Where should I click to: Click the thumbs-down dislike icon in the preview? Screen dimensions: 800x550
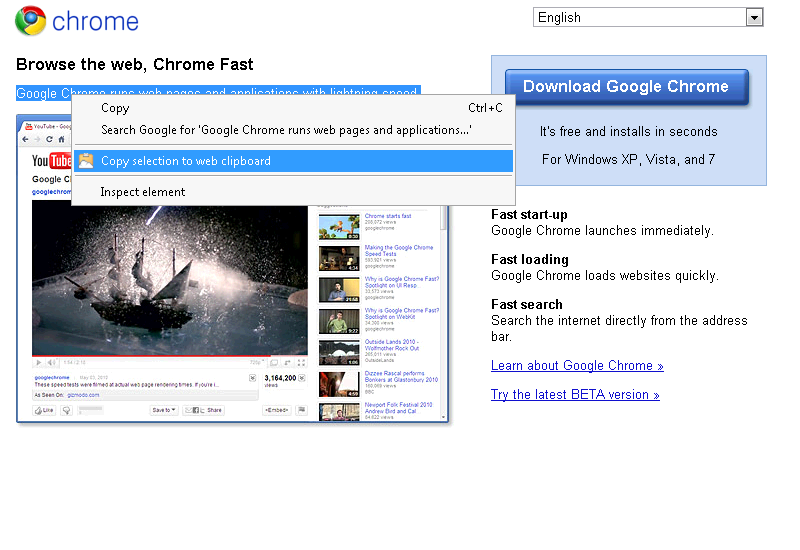[66, 410]
